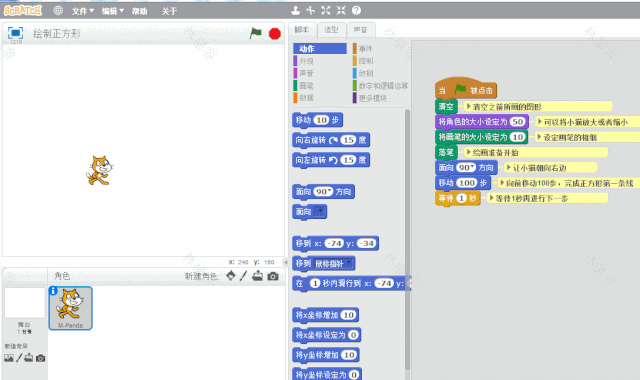Select the 控制 block category
The width and height of the screenshot is (640, 380).
coord(366,61)
